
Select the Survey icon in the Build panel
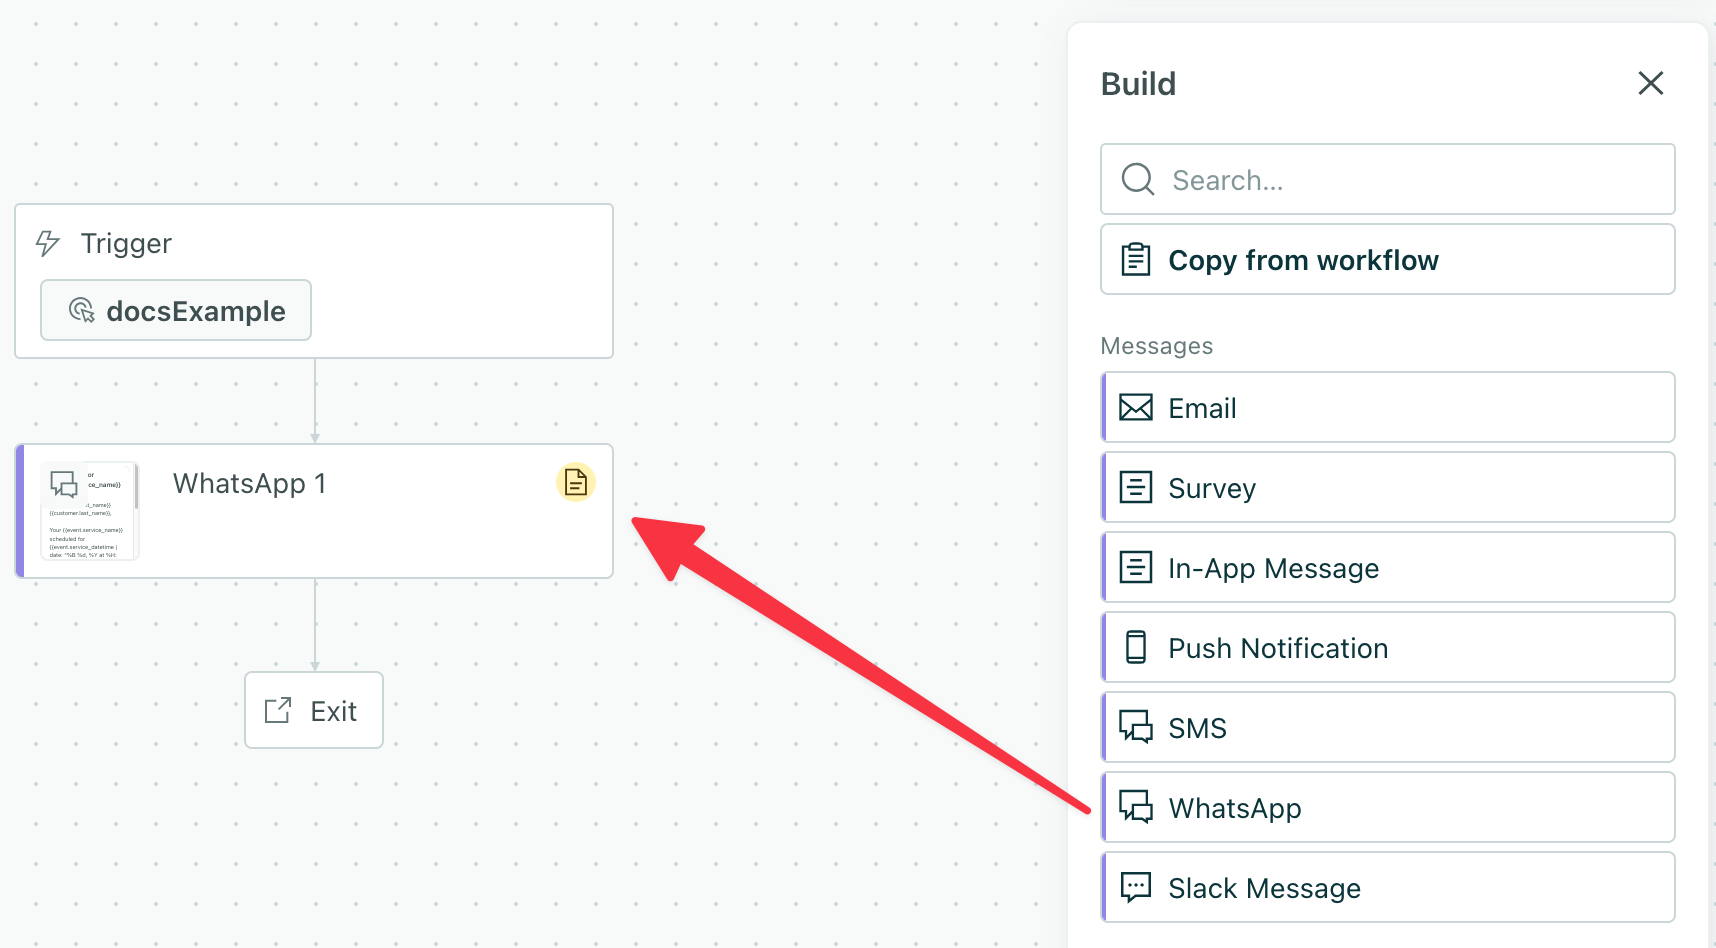point(1136,487)
